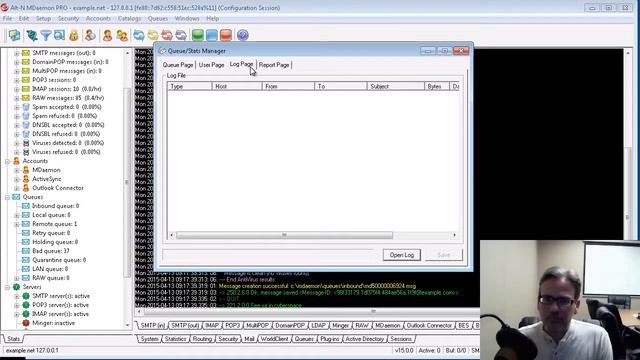Click the blue square toolbar button
This screenshot has height=360, width=640.
coord(211,36)
